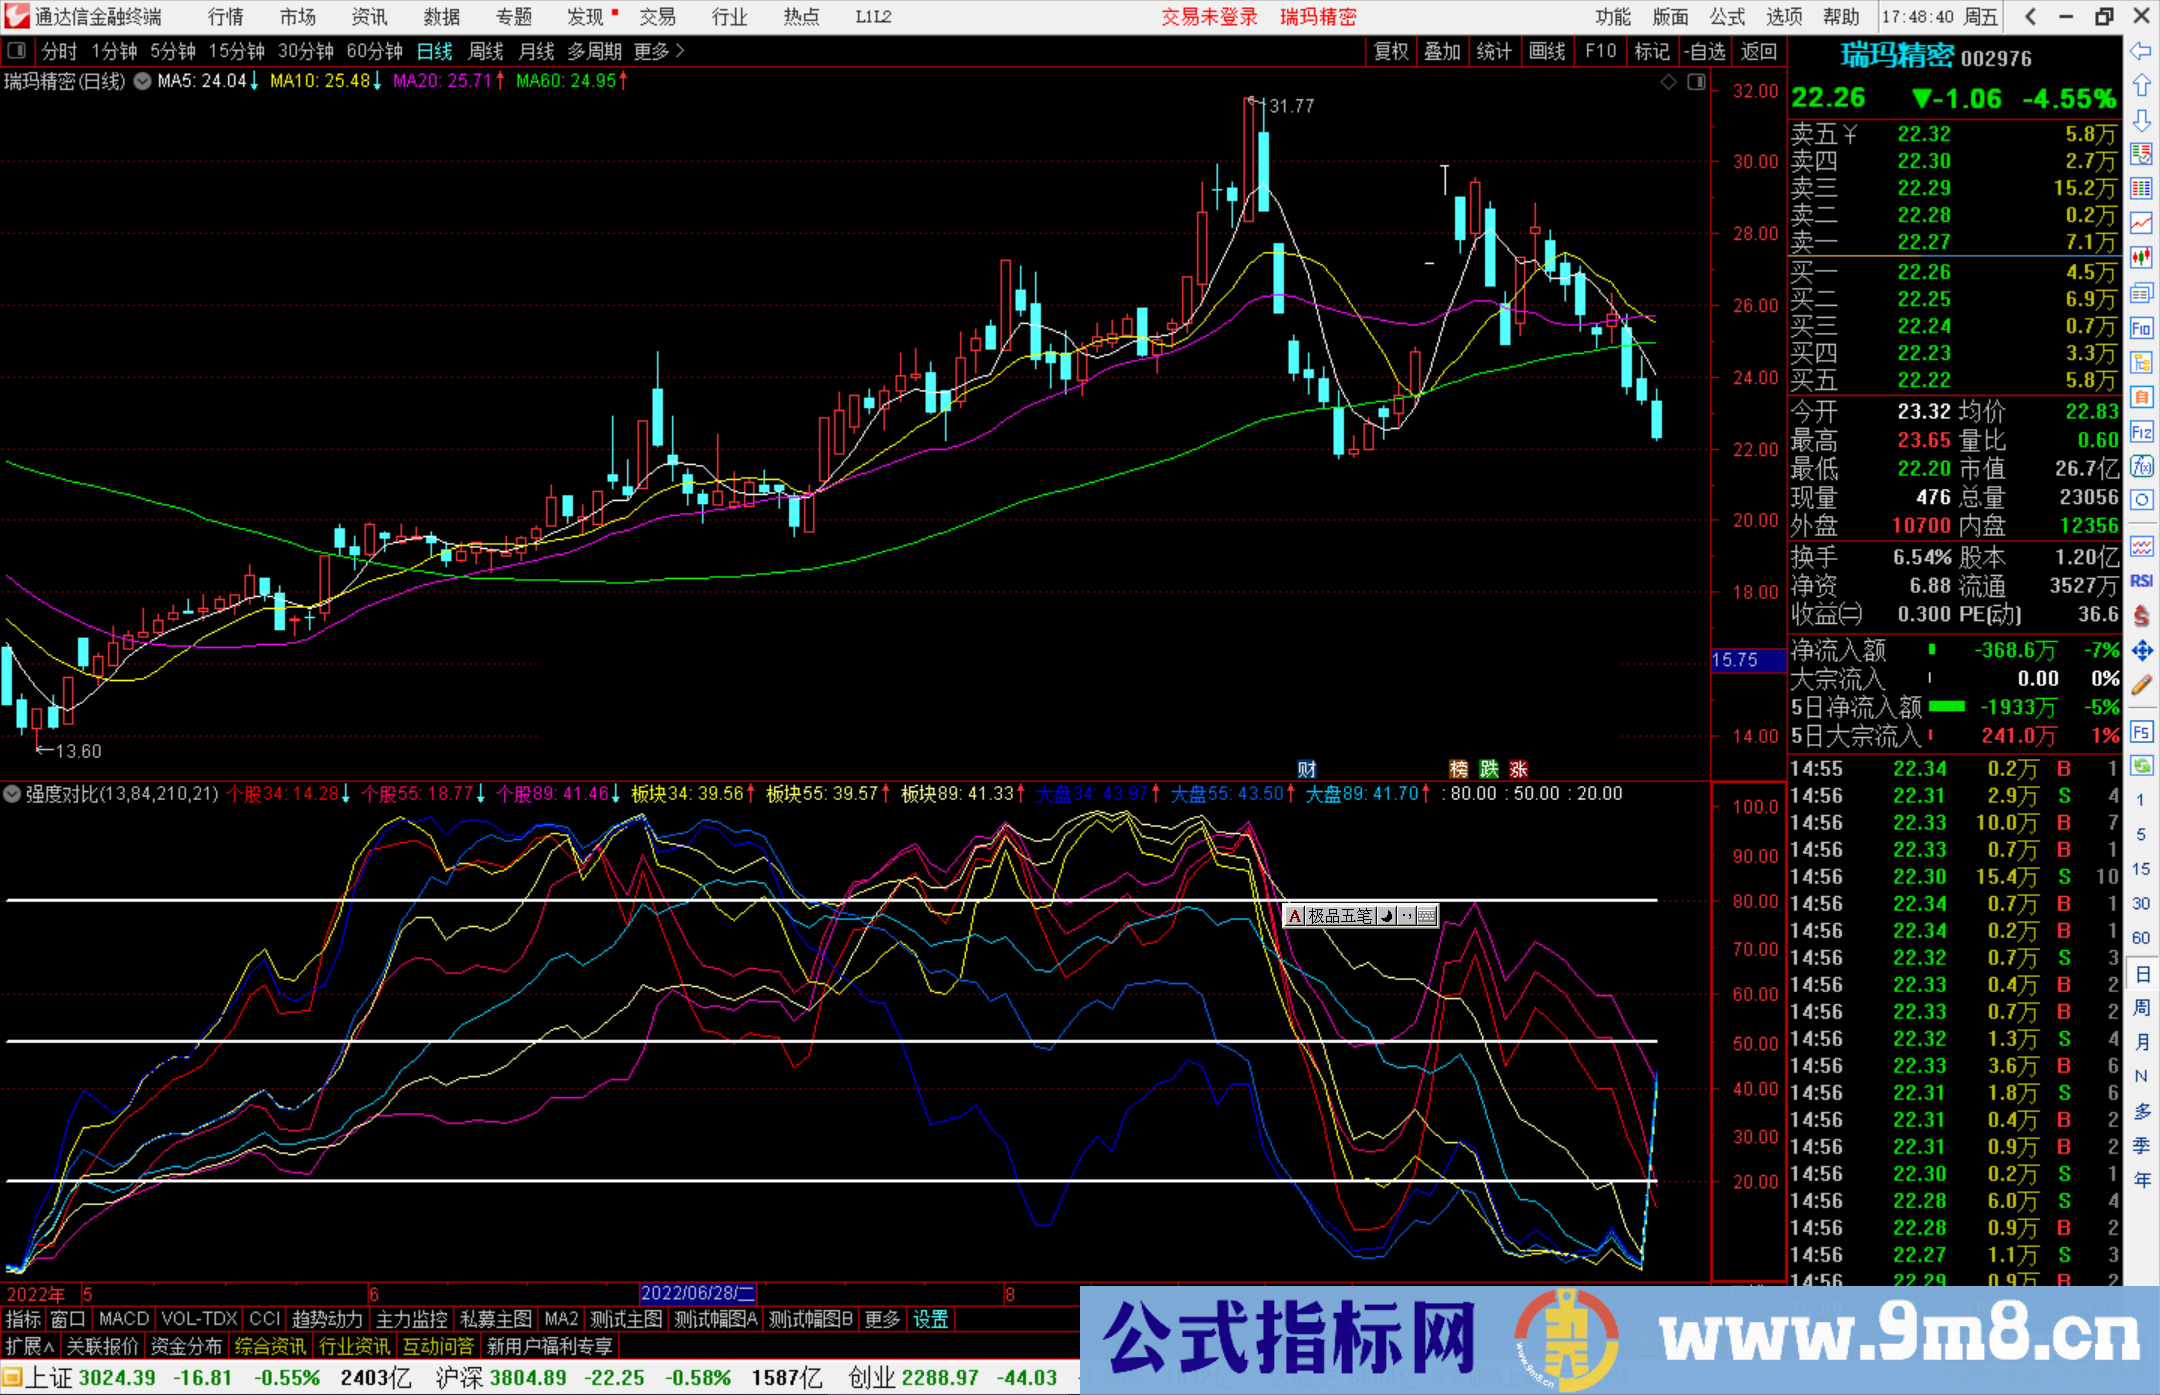
Task: Collapse the MA5 indicator using its circle toggle
Action: click(x=141, y=81)
